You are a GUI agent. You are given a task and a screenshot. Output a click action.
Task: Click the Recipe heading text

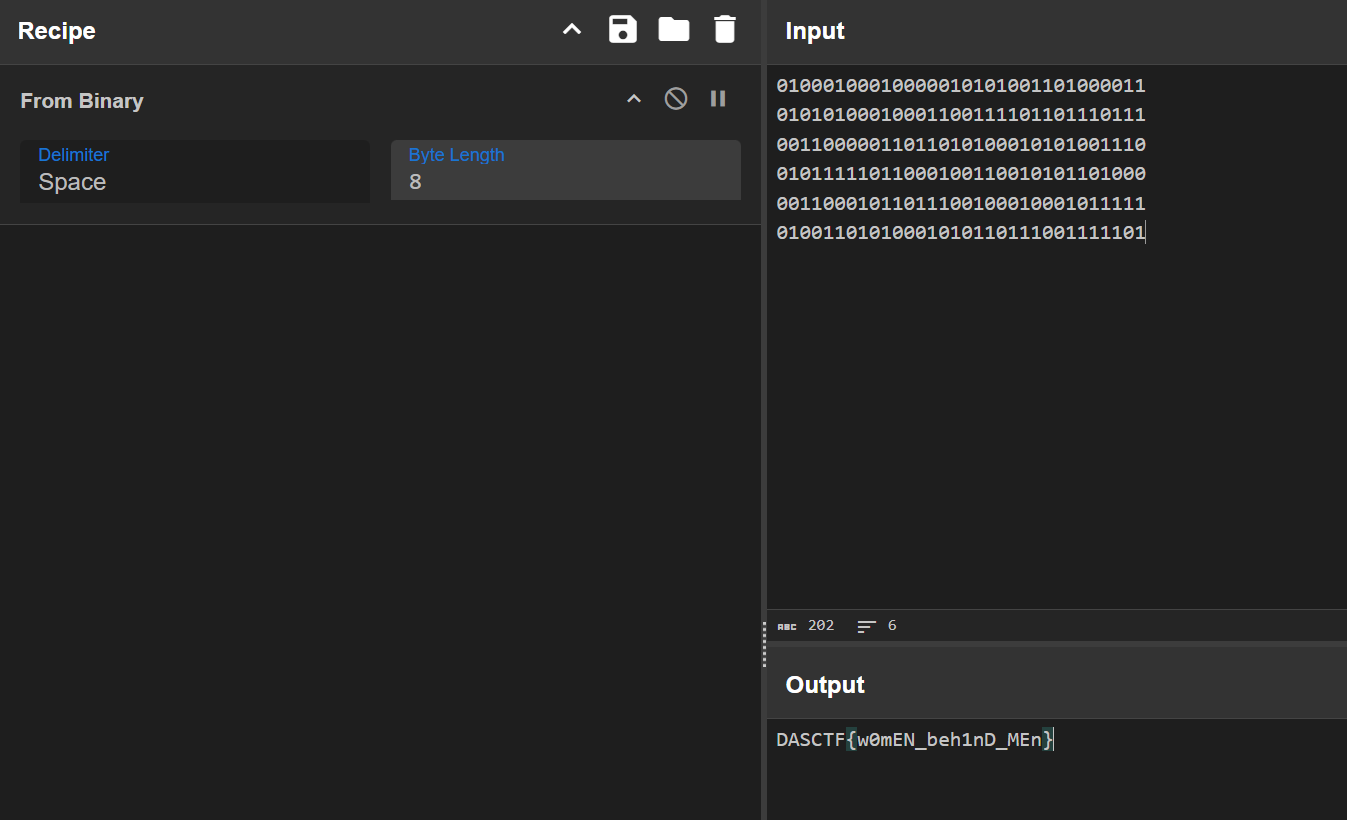click(x=57, y=31)
